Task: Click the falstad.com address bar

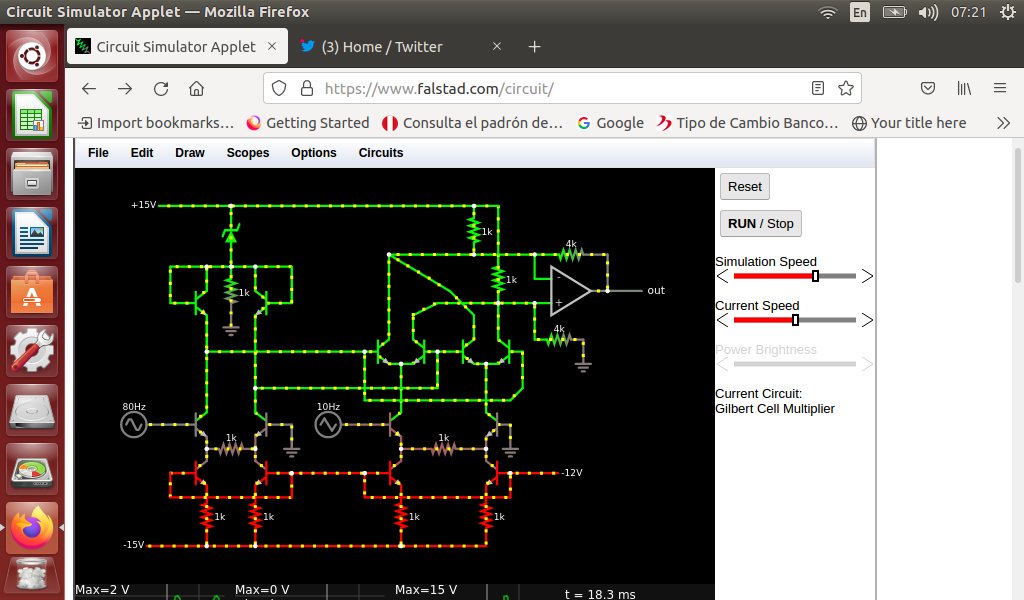Action: click(562, 88)
